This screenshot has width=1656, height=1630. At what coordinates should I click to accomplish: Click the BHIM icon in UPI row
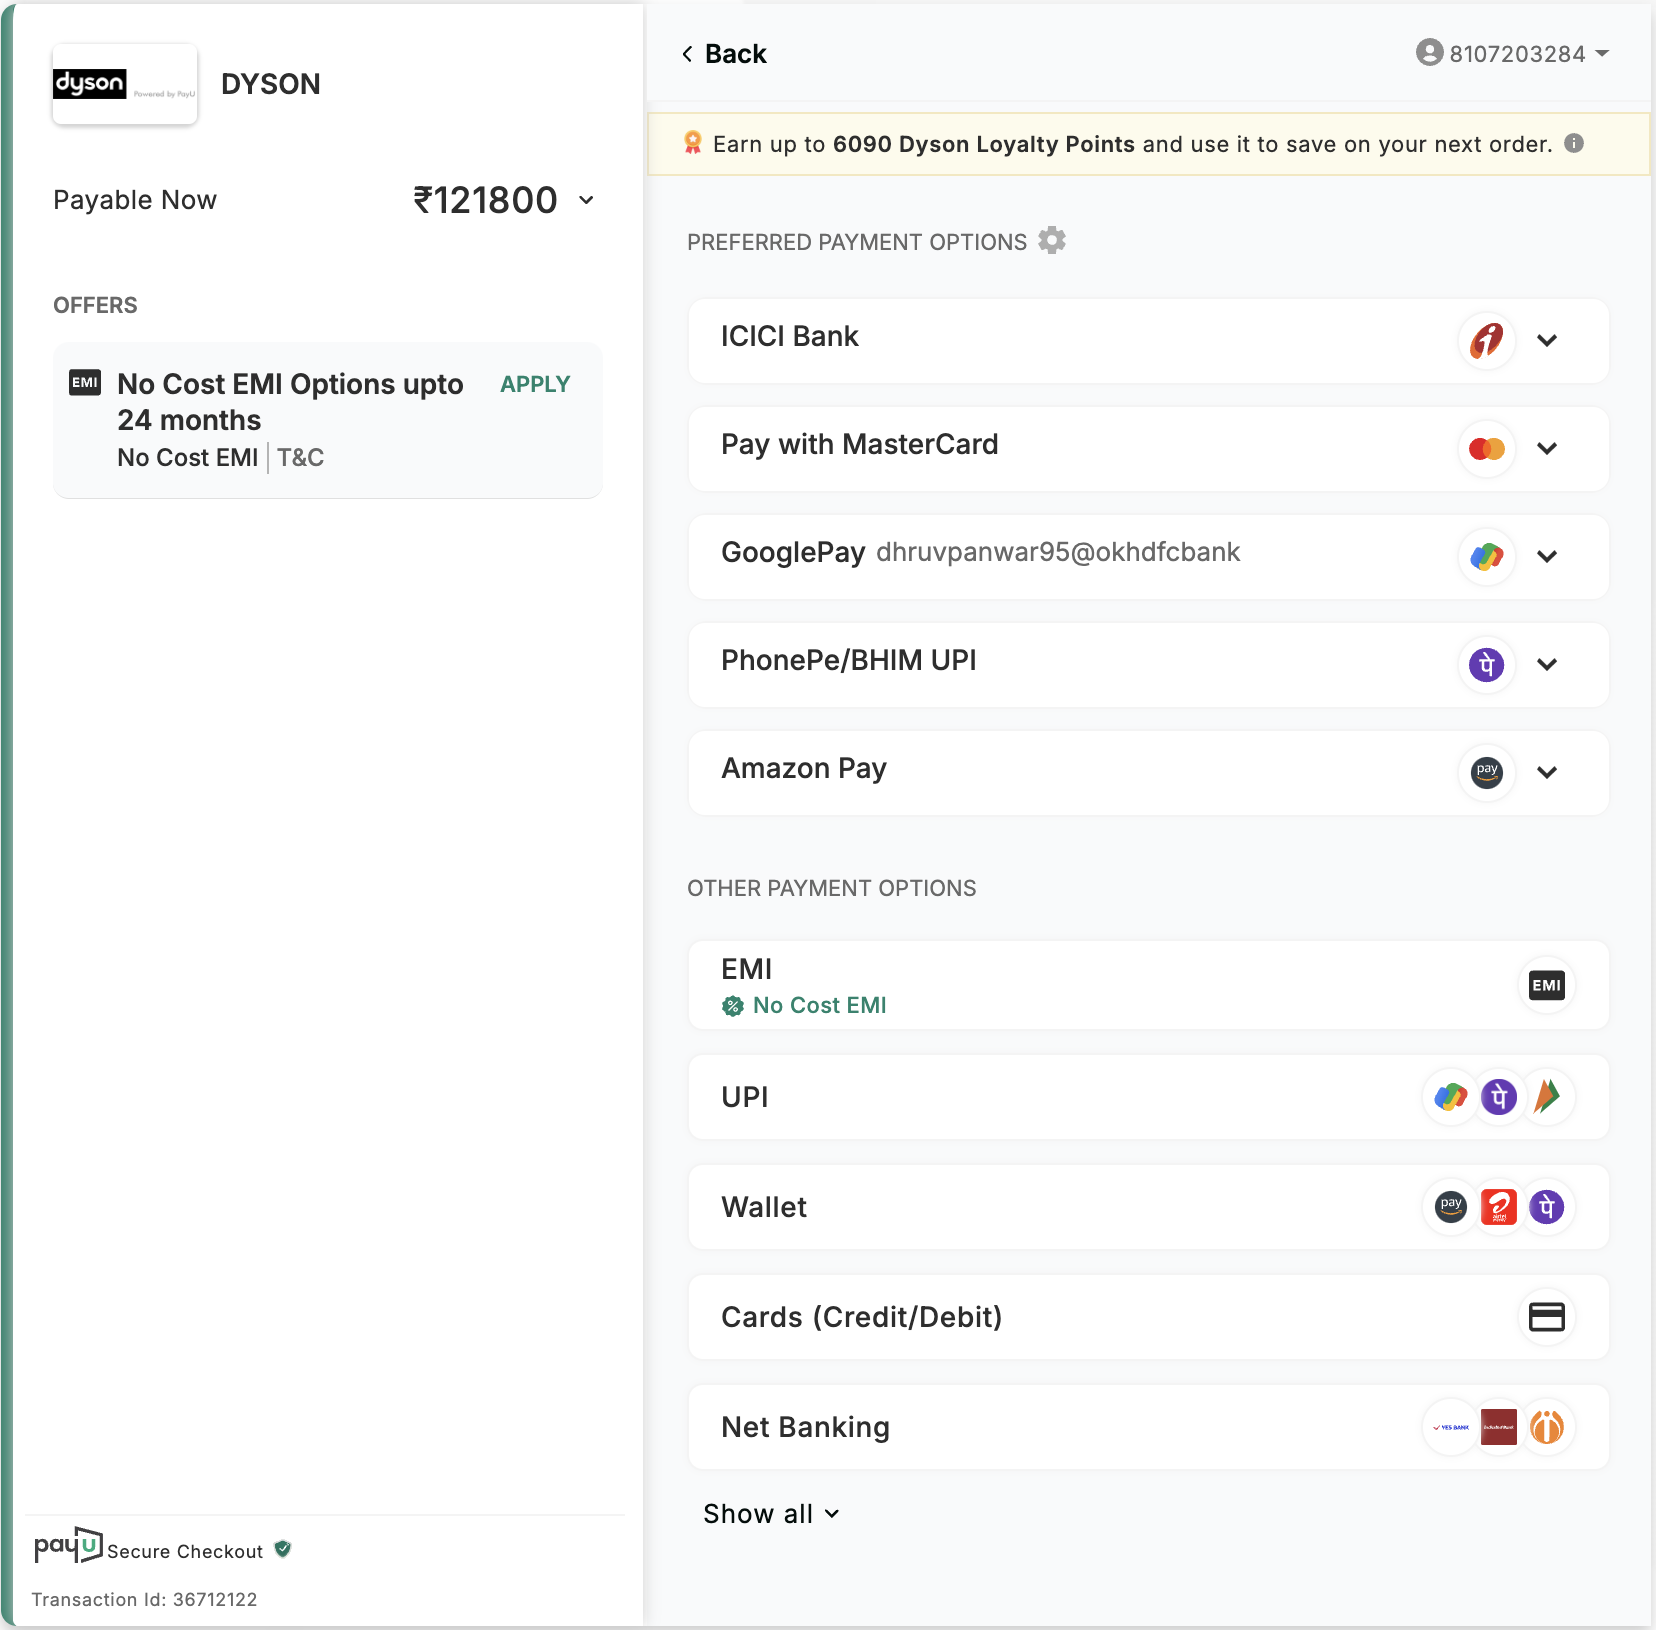pos(1547,1097)
